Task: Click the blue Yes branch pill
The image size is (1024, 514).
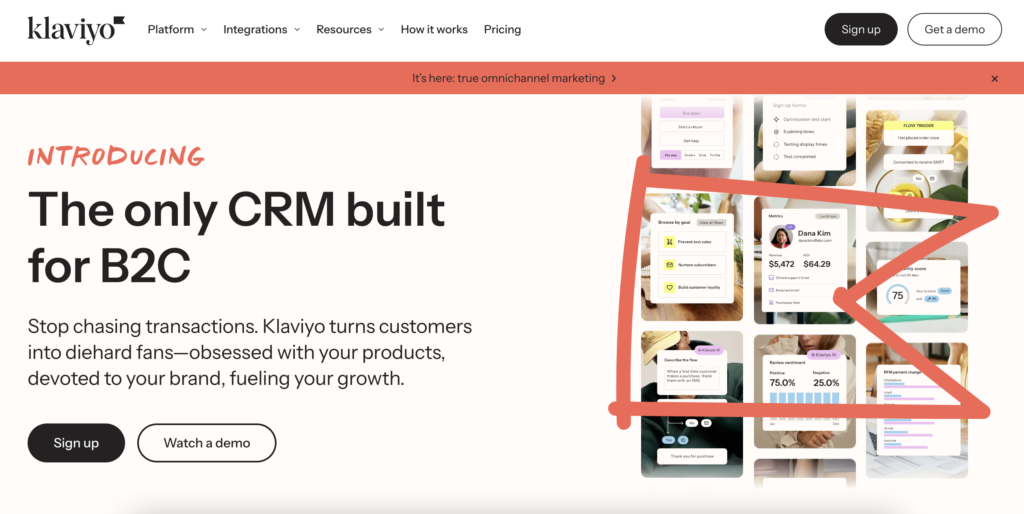Action: (x=669, y=440)
